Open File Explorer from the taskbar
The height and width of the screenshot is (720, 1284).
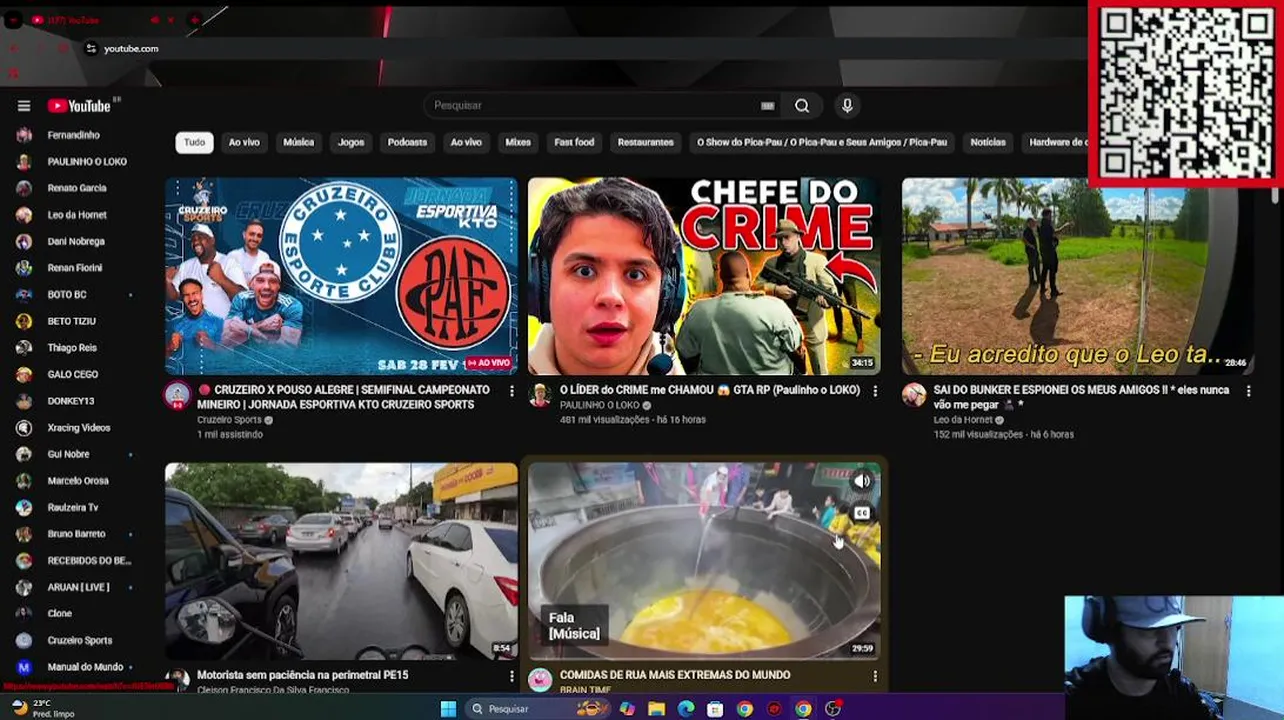[656, 709]
